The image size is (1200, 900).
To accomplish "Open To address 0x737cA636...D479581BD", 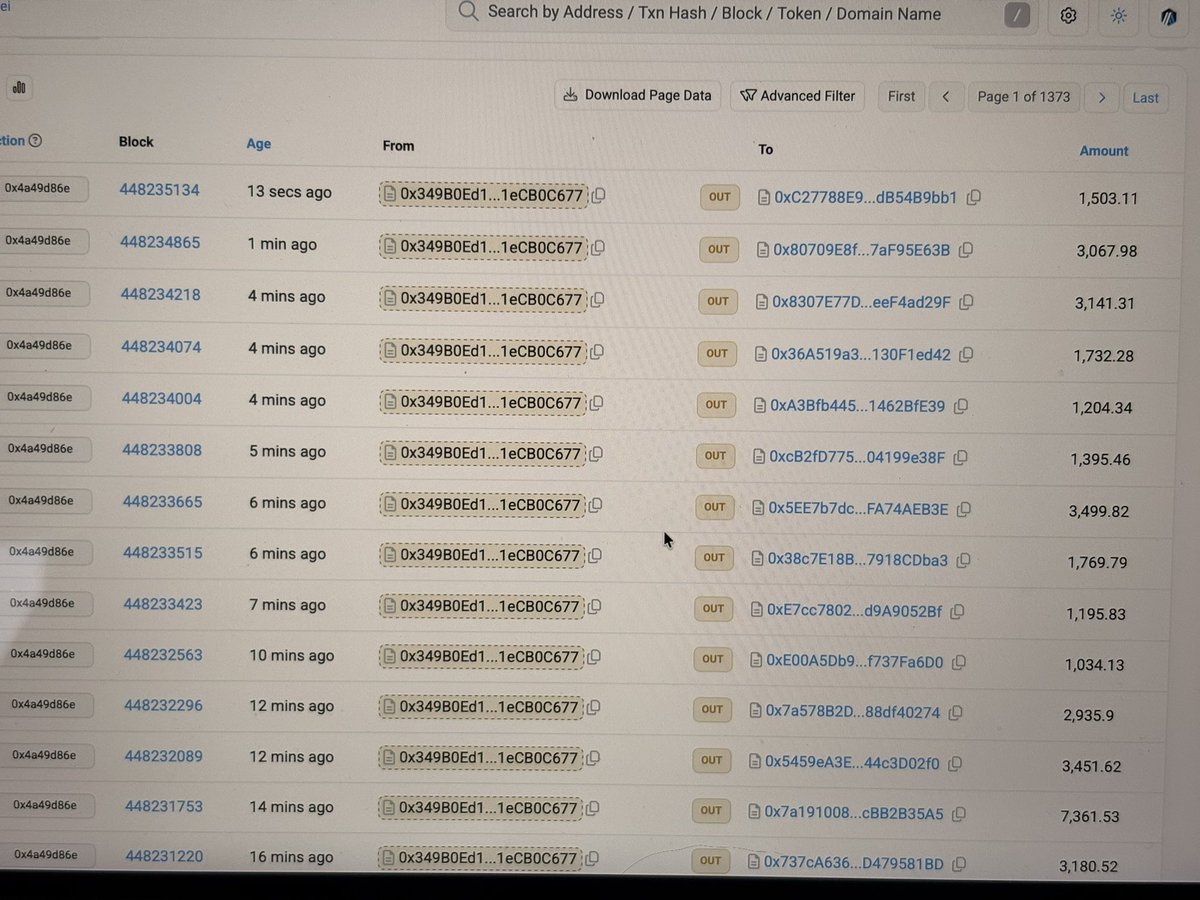I will [x=853, y=862].
